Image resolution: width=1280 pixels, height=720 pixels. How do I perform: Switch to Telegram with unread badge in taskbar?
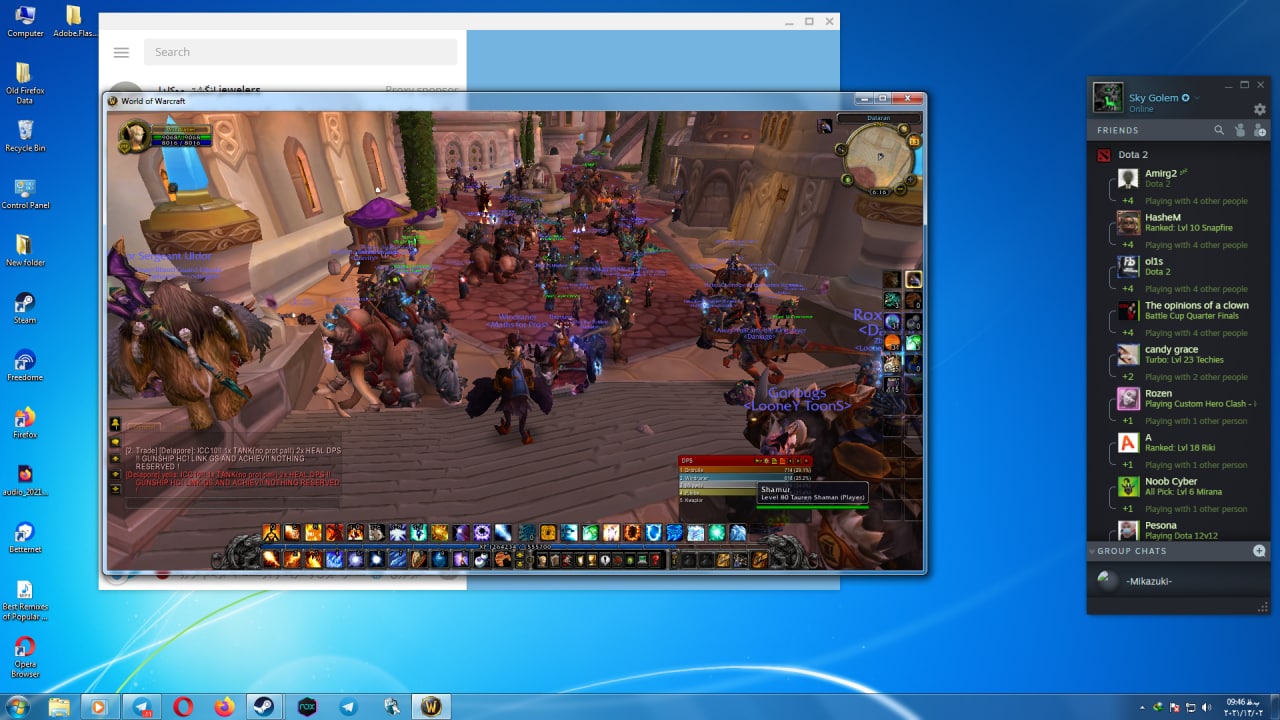(141, 706)
